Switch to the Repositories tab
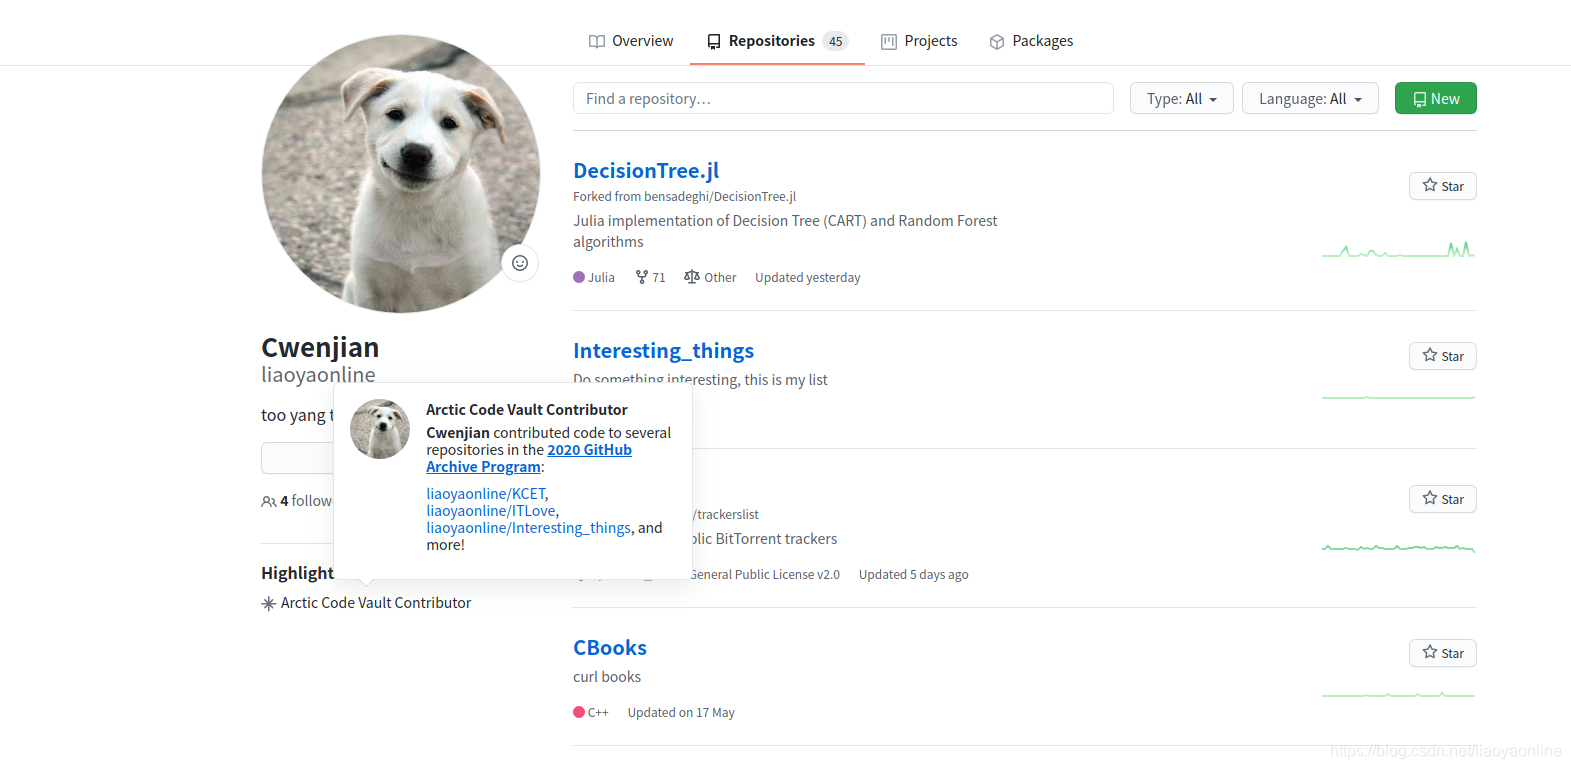Viewport: 1571px width, 769px height. [x=777, y=41]
